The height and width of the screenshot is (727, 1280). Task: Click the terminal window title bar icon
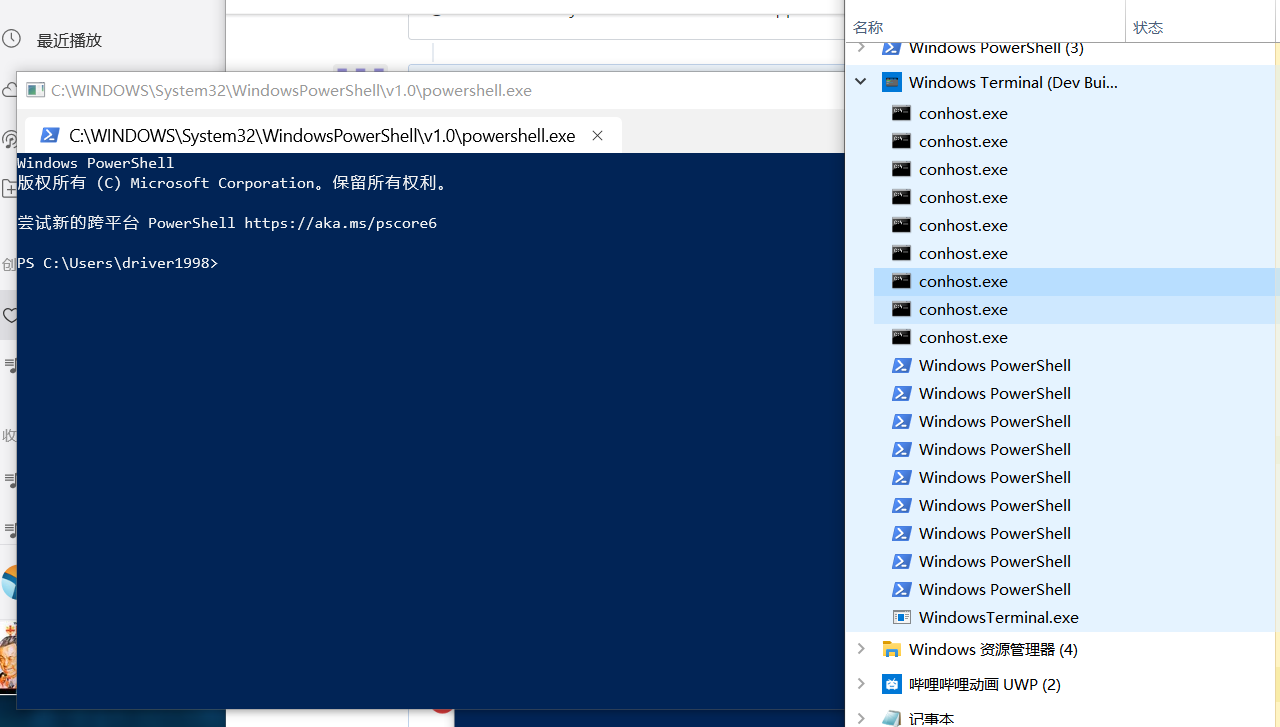[35, 90]
